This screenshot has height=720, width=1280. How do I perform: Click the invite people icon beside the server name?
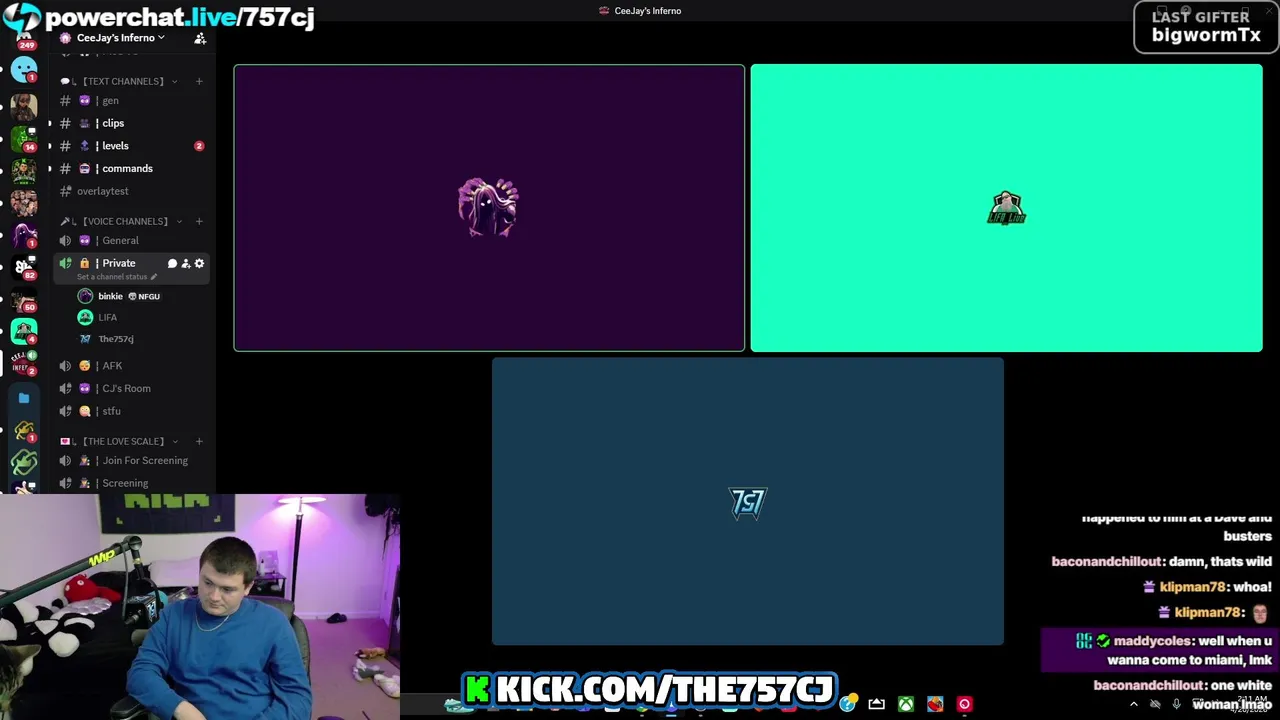pos(200,38)
